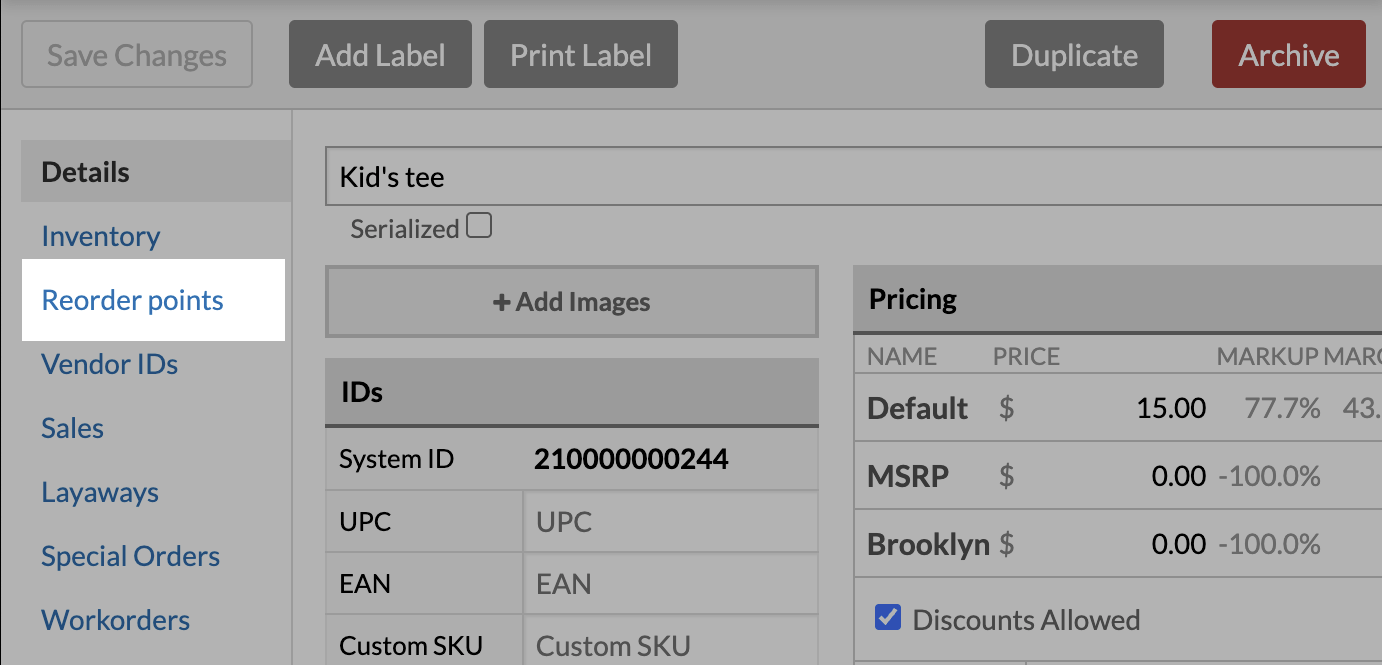Open the Sales section
1382x665 pixels.
coord(73,428)
